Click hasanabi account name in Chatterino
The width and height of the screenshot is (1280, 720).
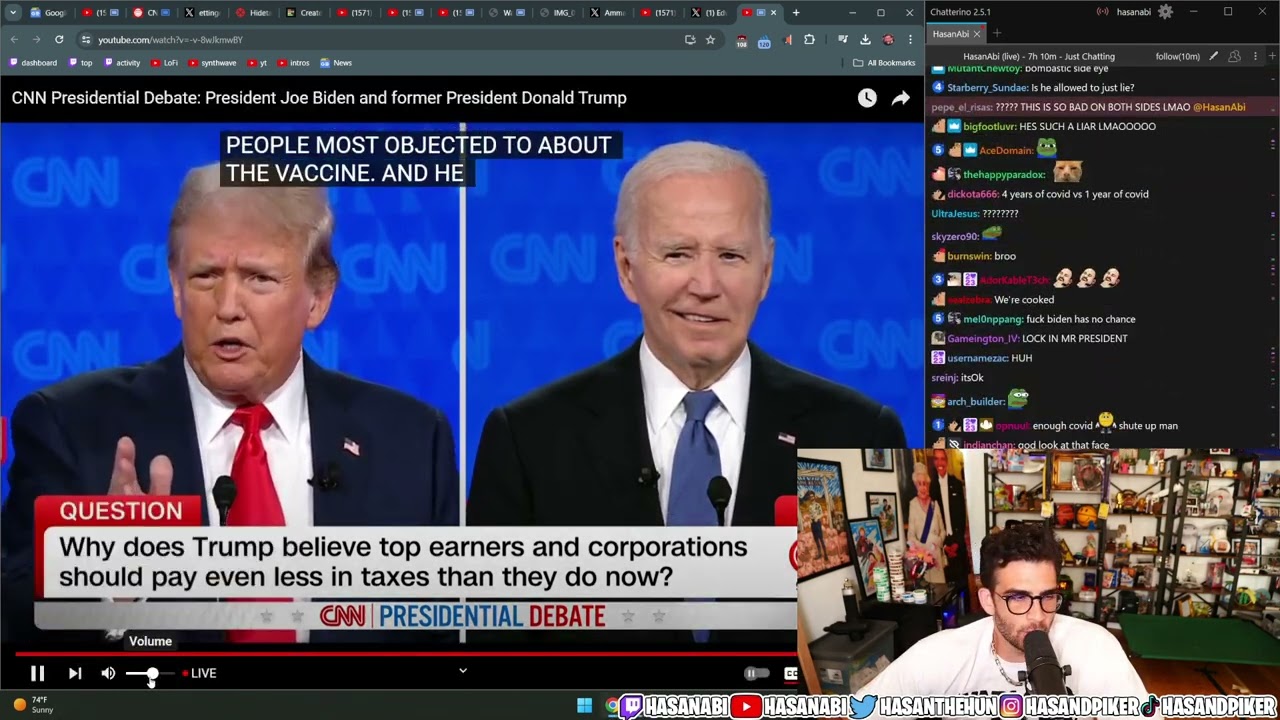(1134, 12)
